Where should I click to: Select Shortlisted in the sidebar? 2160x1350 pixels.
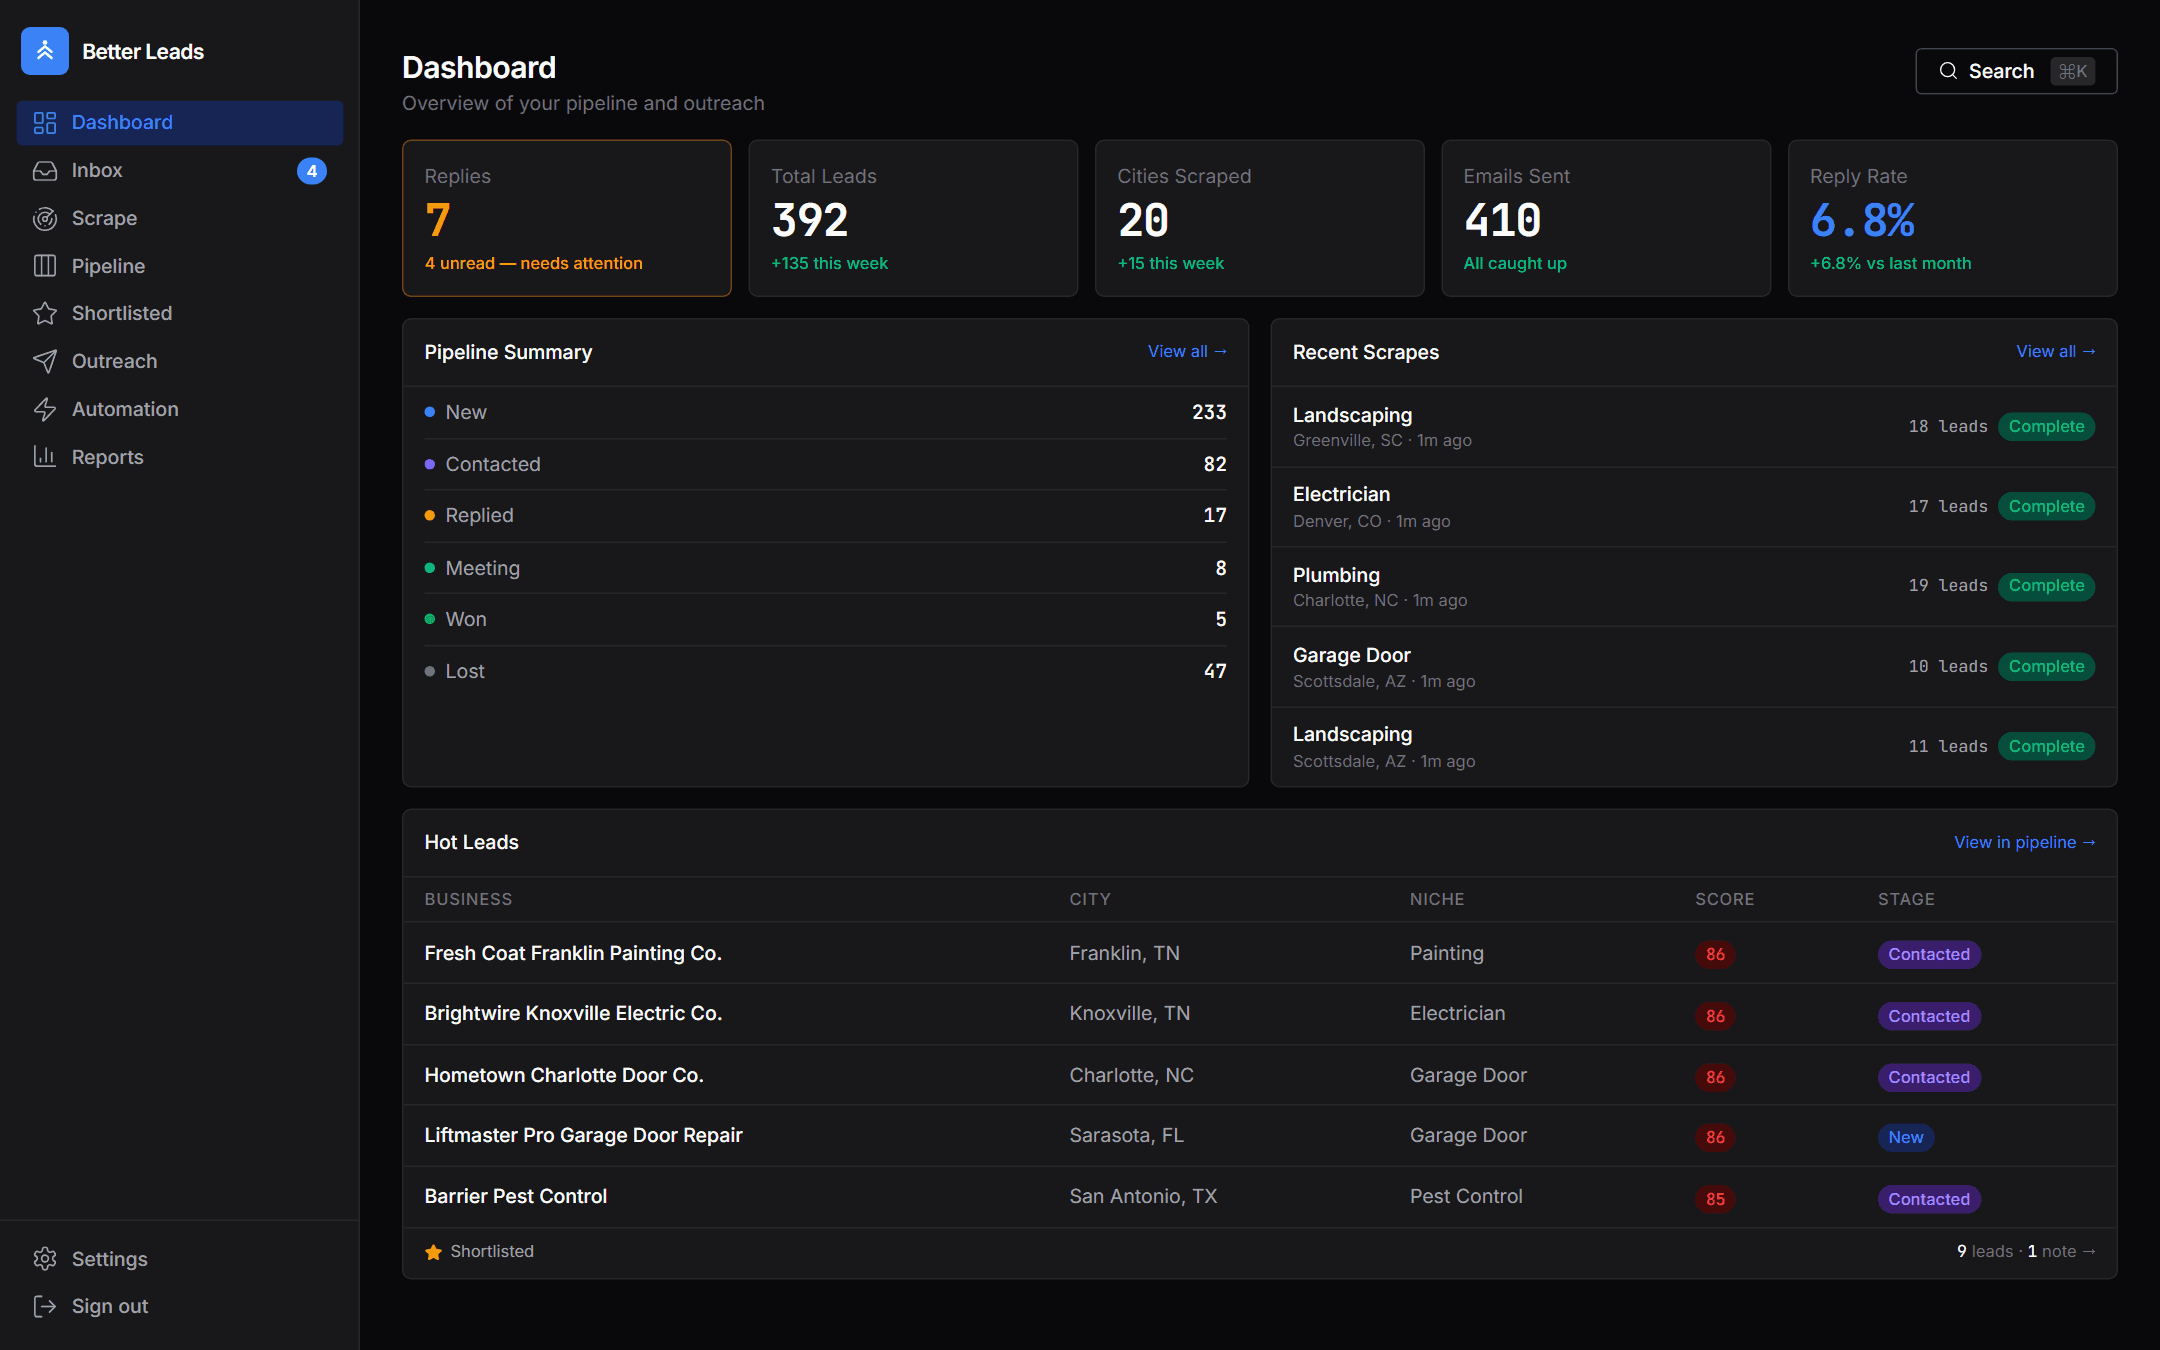(x=180, y=313)
